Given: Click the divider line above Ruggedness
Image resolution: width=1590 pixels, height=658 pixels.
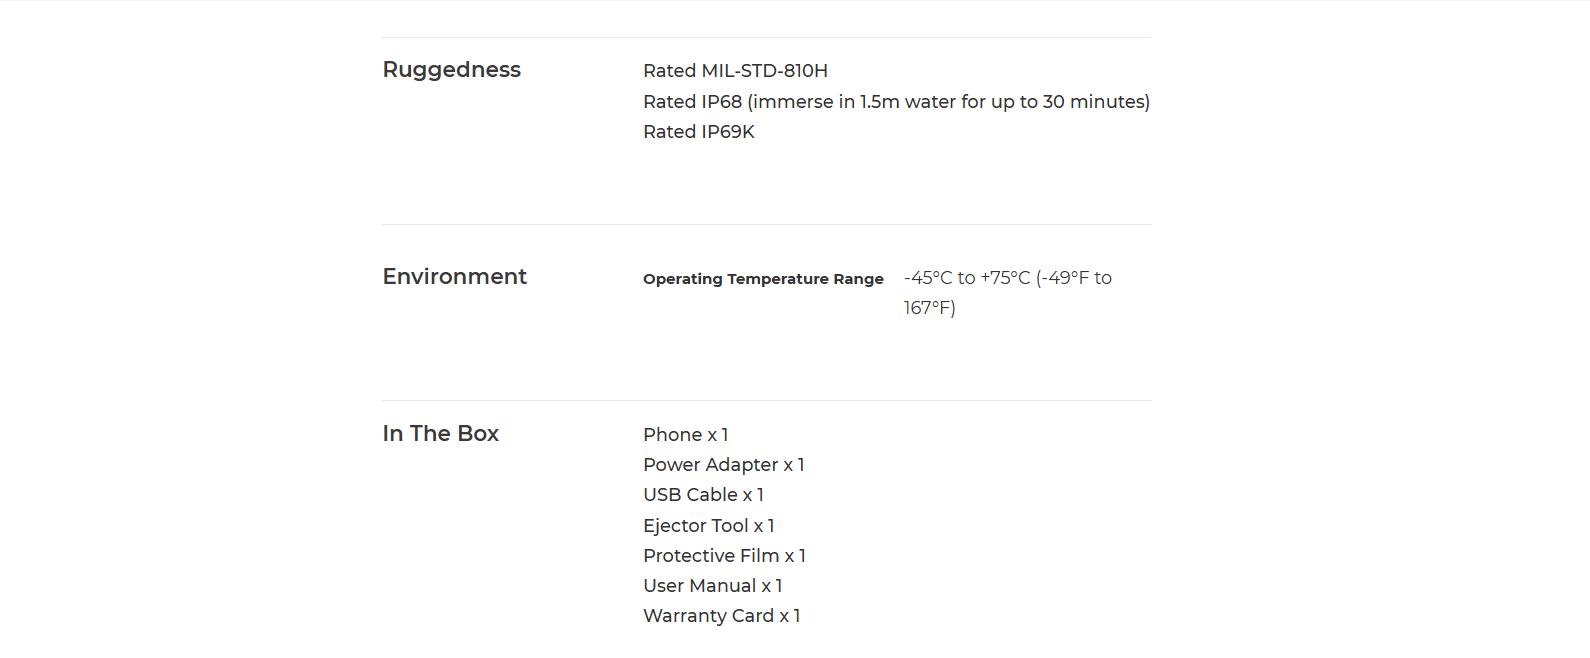Looking at the screenshot, I should tap(766, 37).
